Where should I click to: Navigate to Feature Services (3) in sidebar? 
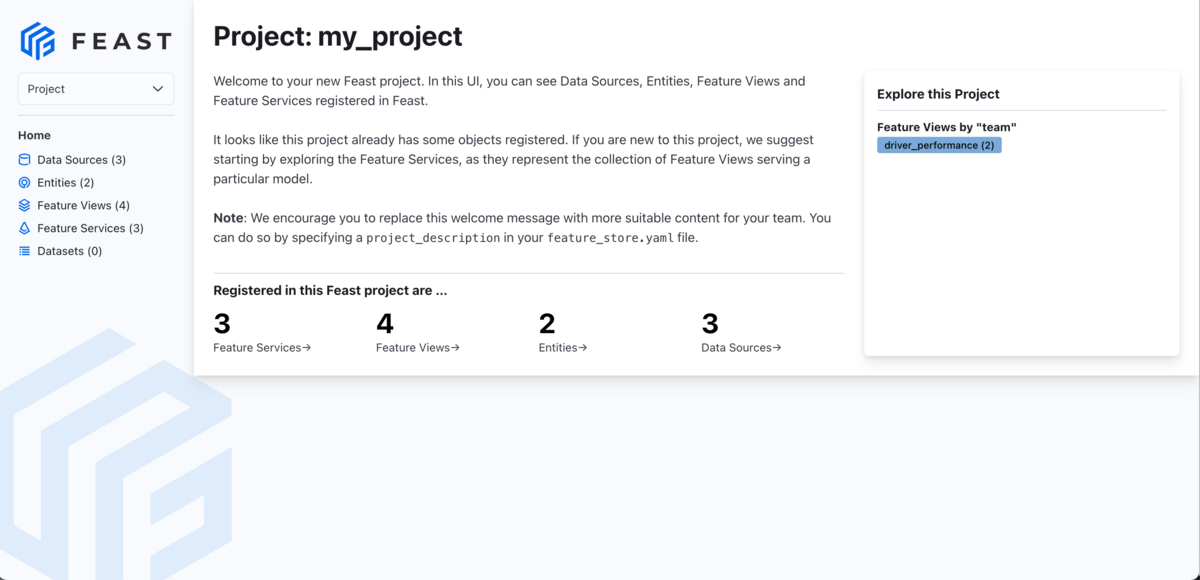[90, 228]
